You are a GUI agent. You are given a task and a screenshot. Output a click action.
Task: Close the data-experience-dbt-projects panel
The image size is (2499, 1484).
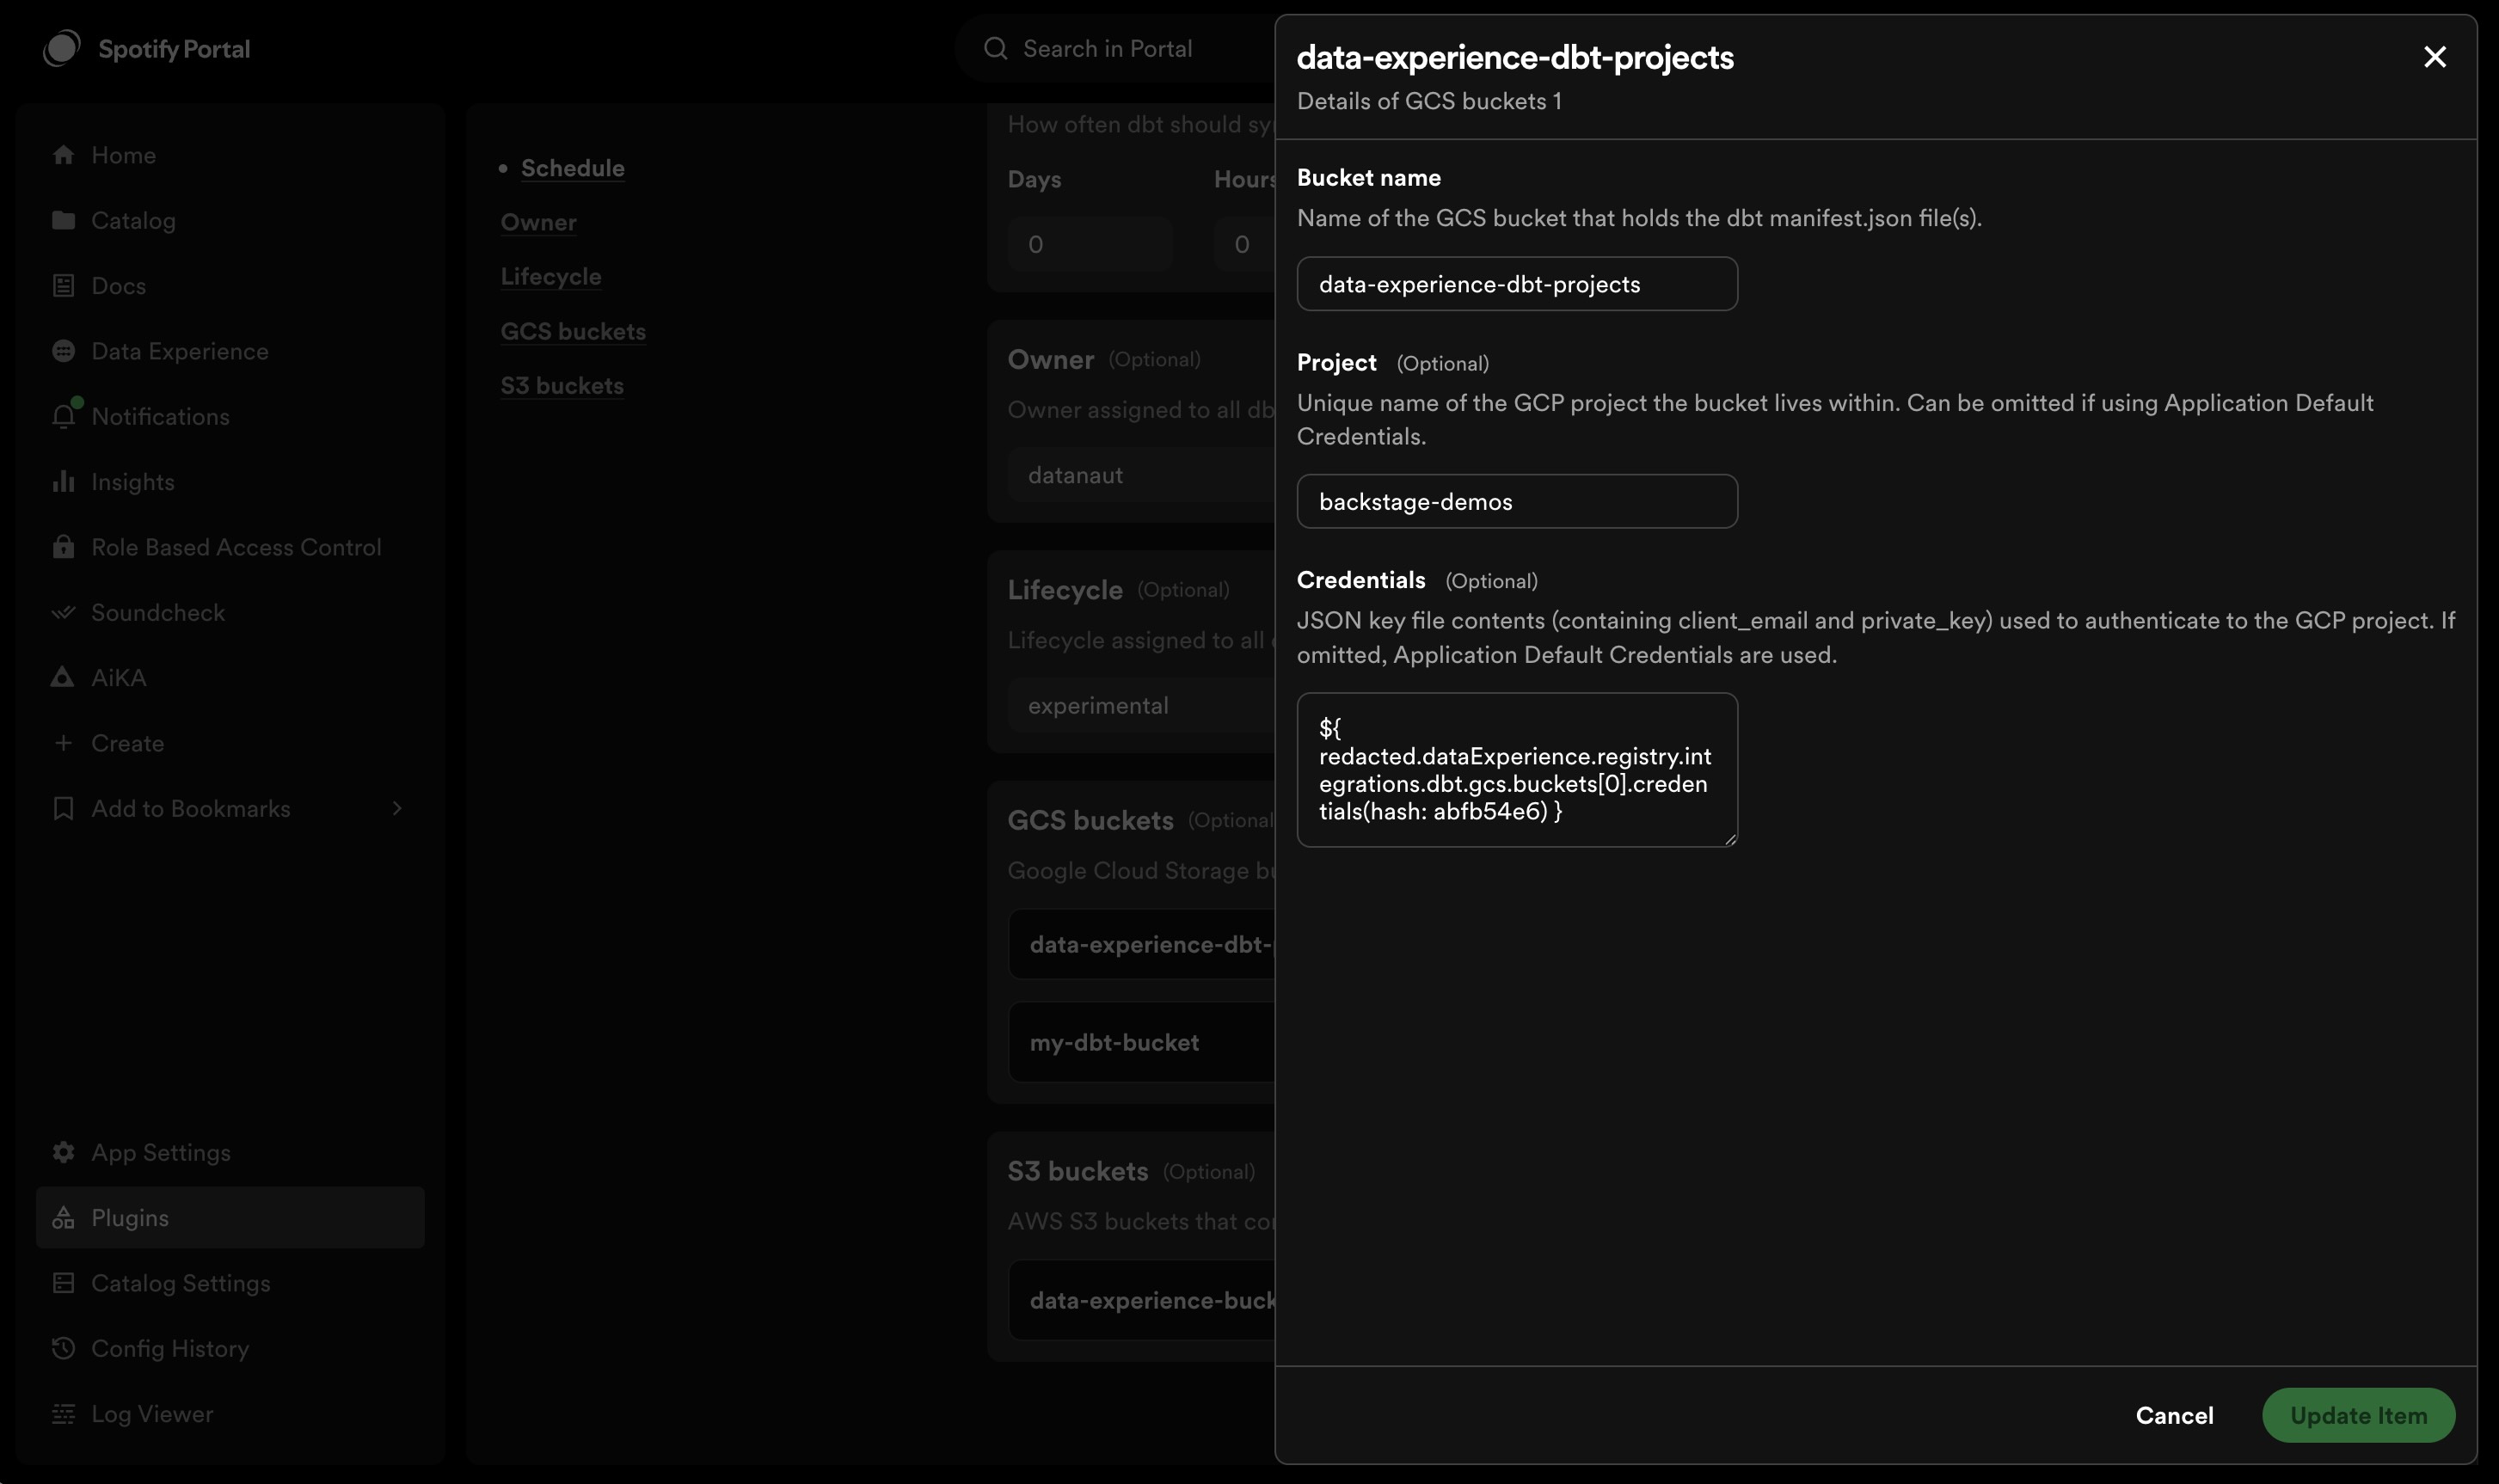pyautogui.click(x=2434, y=57)
